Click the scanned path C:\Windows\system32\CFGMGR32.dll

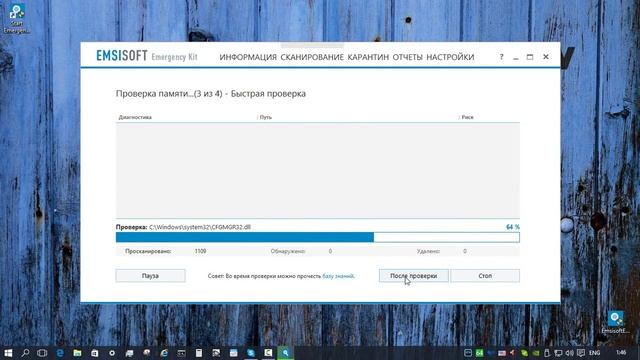tap(200, 227)
